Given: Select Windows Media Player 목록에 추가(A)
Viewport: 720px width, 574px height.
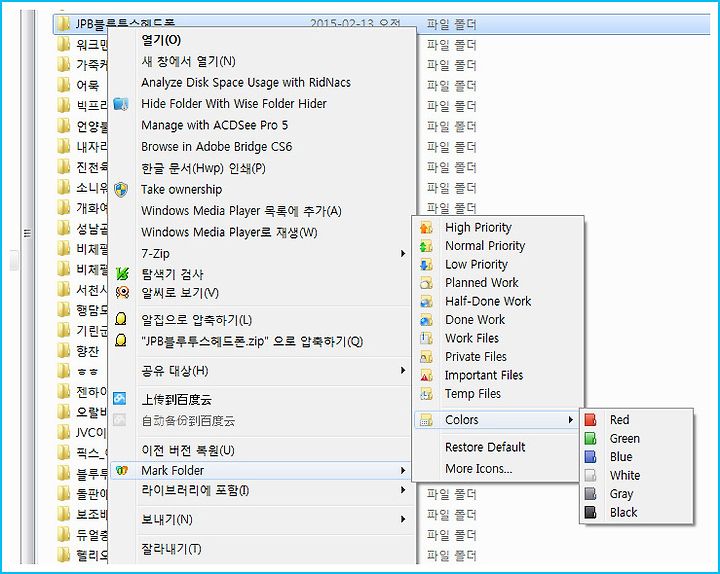Looking at the screenshot, I should (x=242, y=211).
